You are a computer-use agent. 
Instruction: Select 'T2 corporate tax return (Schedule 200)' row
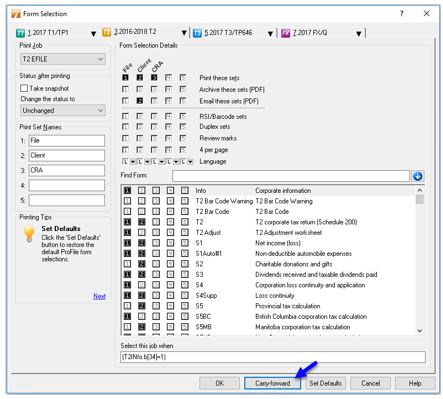point(268,222)
